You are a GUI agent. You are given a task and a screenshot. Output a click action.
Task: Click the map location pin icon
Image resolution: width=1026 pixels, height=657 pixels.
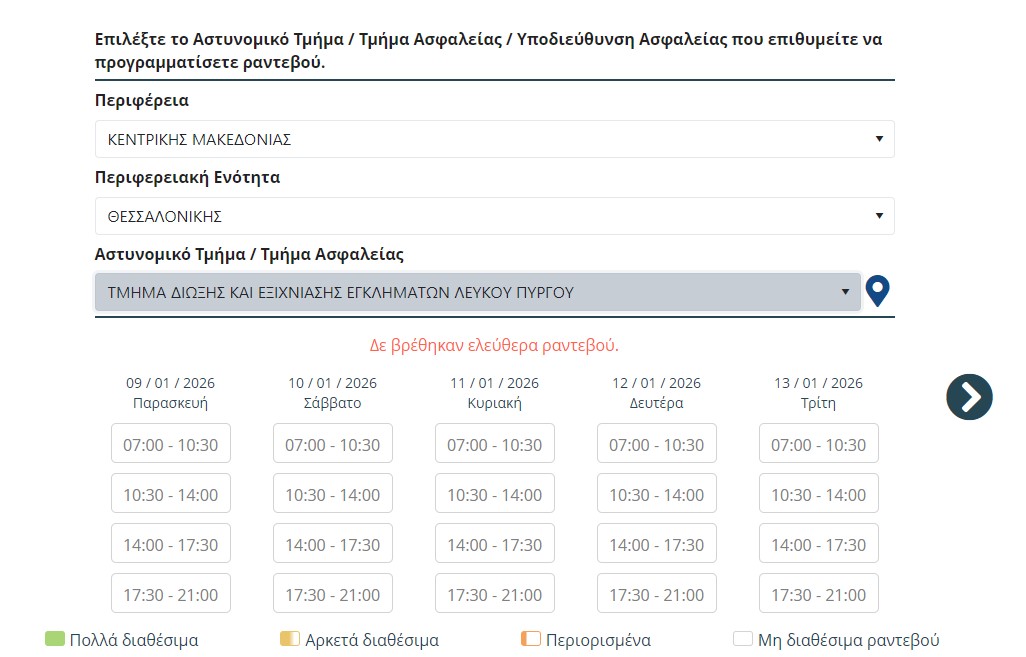877,291
